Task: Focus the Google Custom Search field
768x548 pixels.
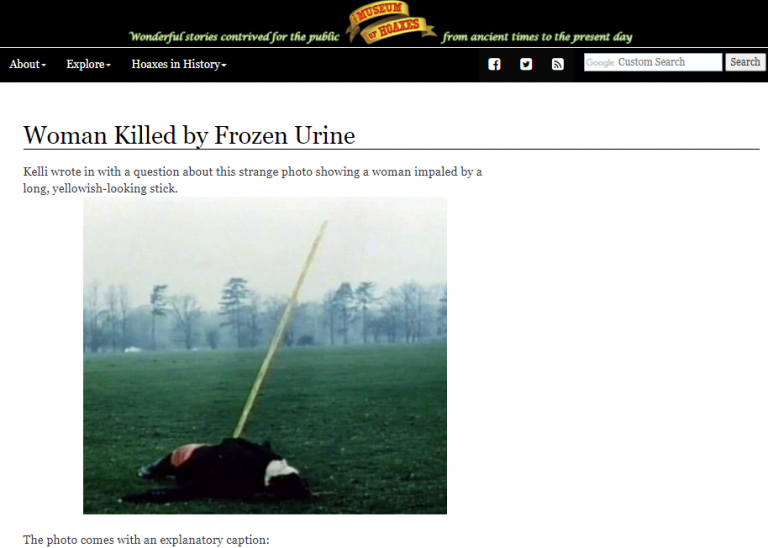Action: click(653, 62)
